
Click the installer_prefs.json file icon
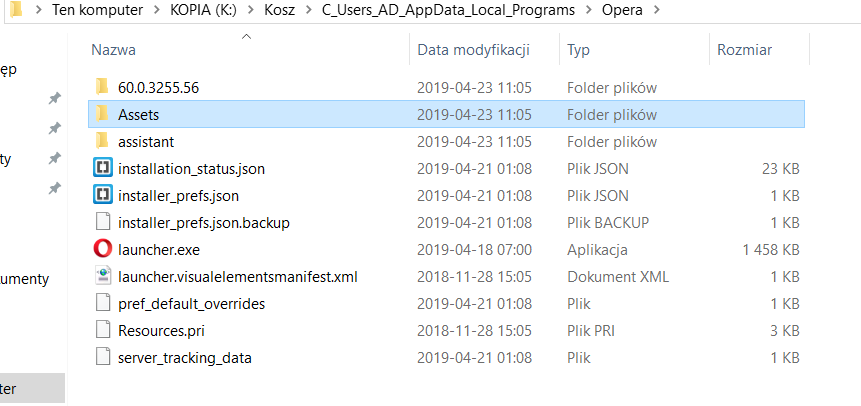[103, 195]
